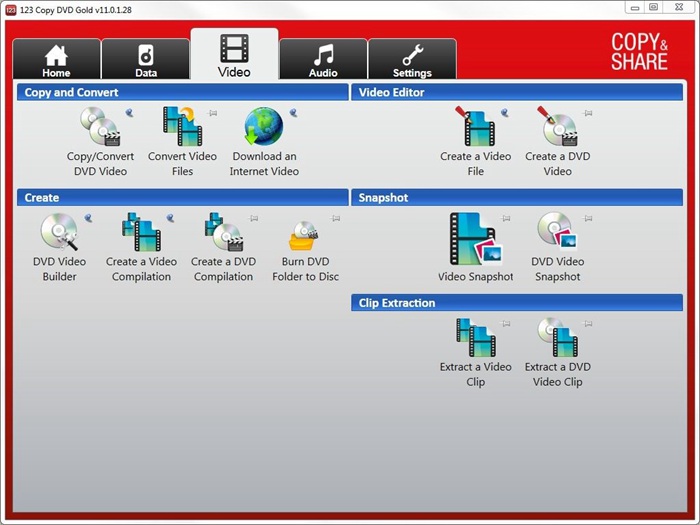Toggle pin next to Convert Video Files
The image size is (700, 525).
pyautogui.click(x=212, y=113)
